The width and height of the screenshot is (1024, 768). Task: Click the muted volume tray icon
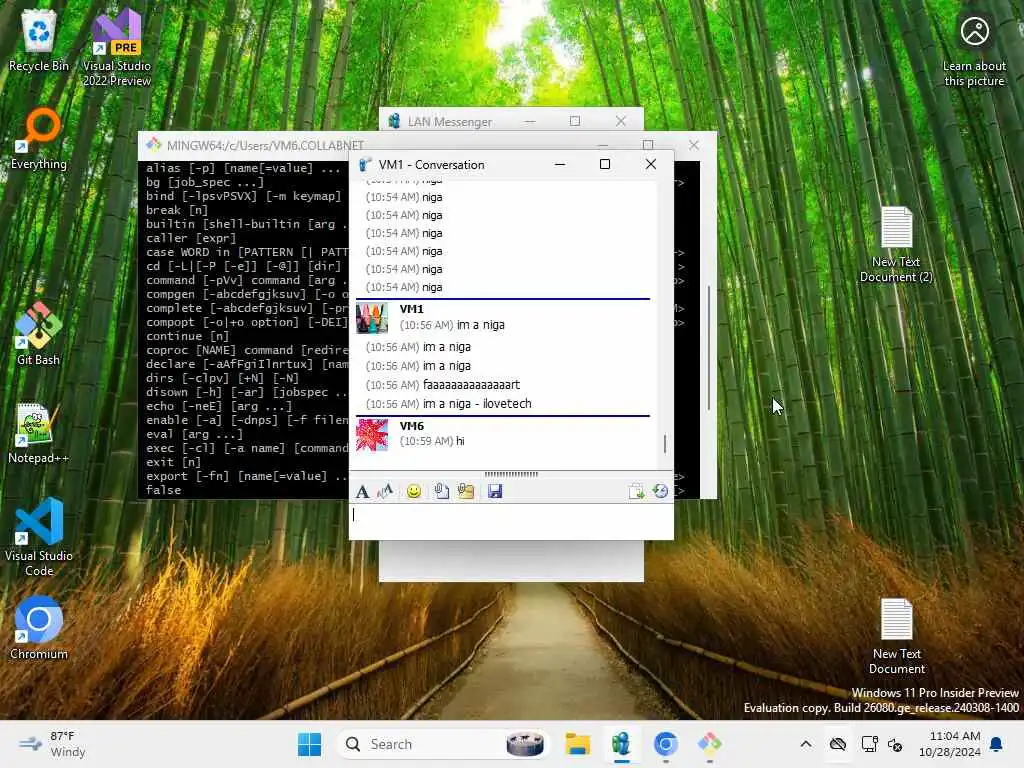point(895,744)
